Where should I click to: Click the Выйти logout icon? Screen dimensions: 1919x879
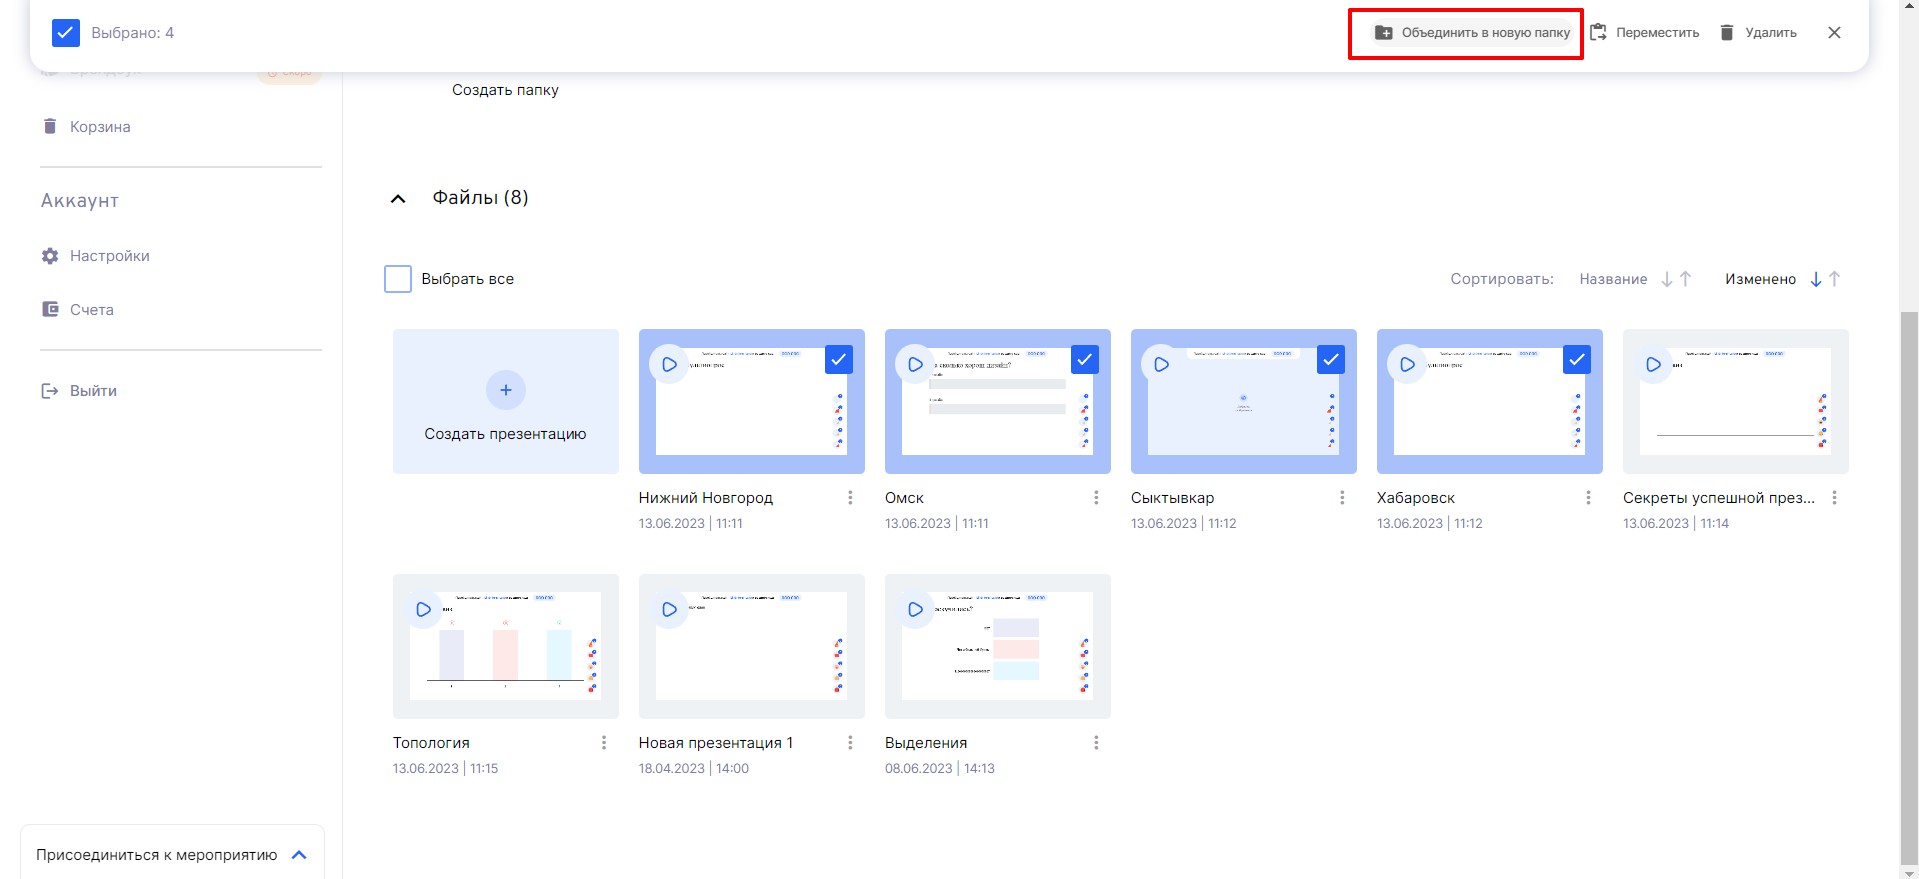coord(49,391)
